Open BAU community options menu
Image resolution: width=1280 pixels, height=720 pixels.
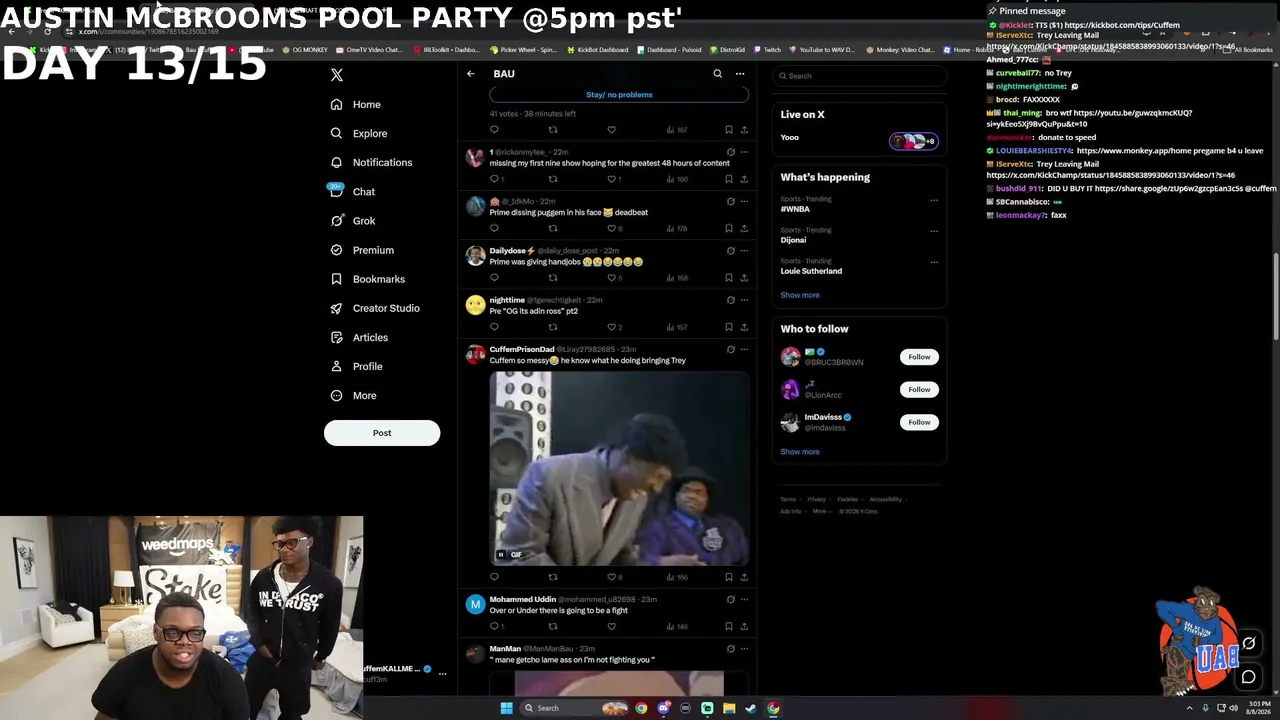coord(740,74)
